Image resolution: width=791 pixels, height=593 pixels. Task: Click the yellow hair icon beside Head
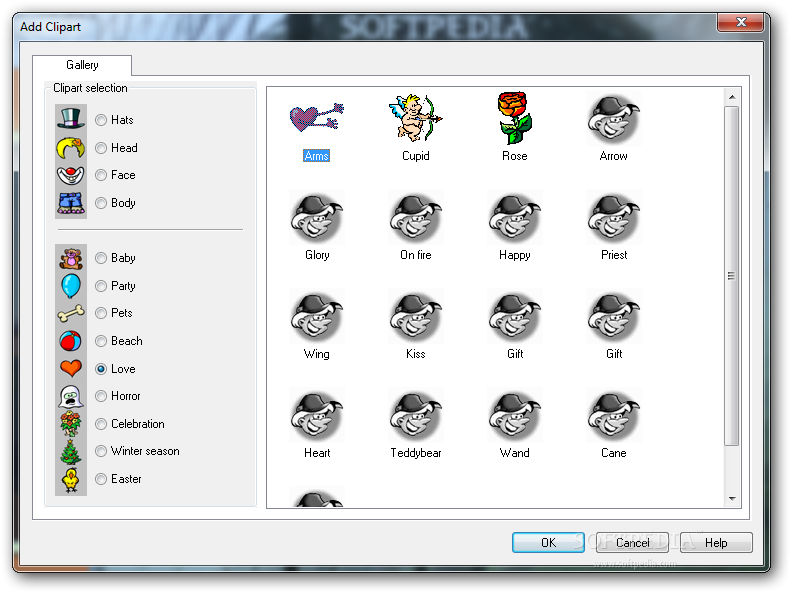71,147
